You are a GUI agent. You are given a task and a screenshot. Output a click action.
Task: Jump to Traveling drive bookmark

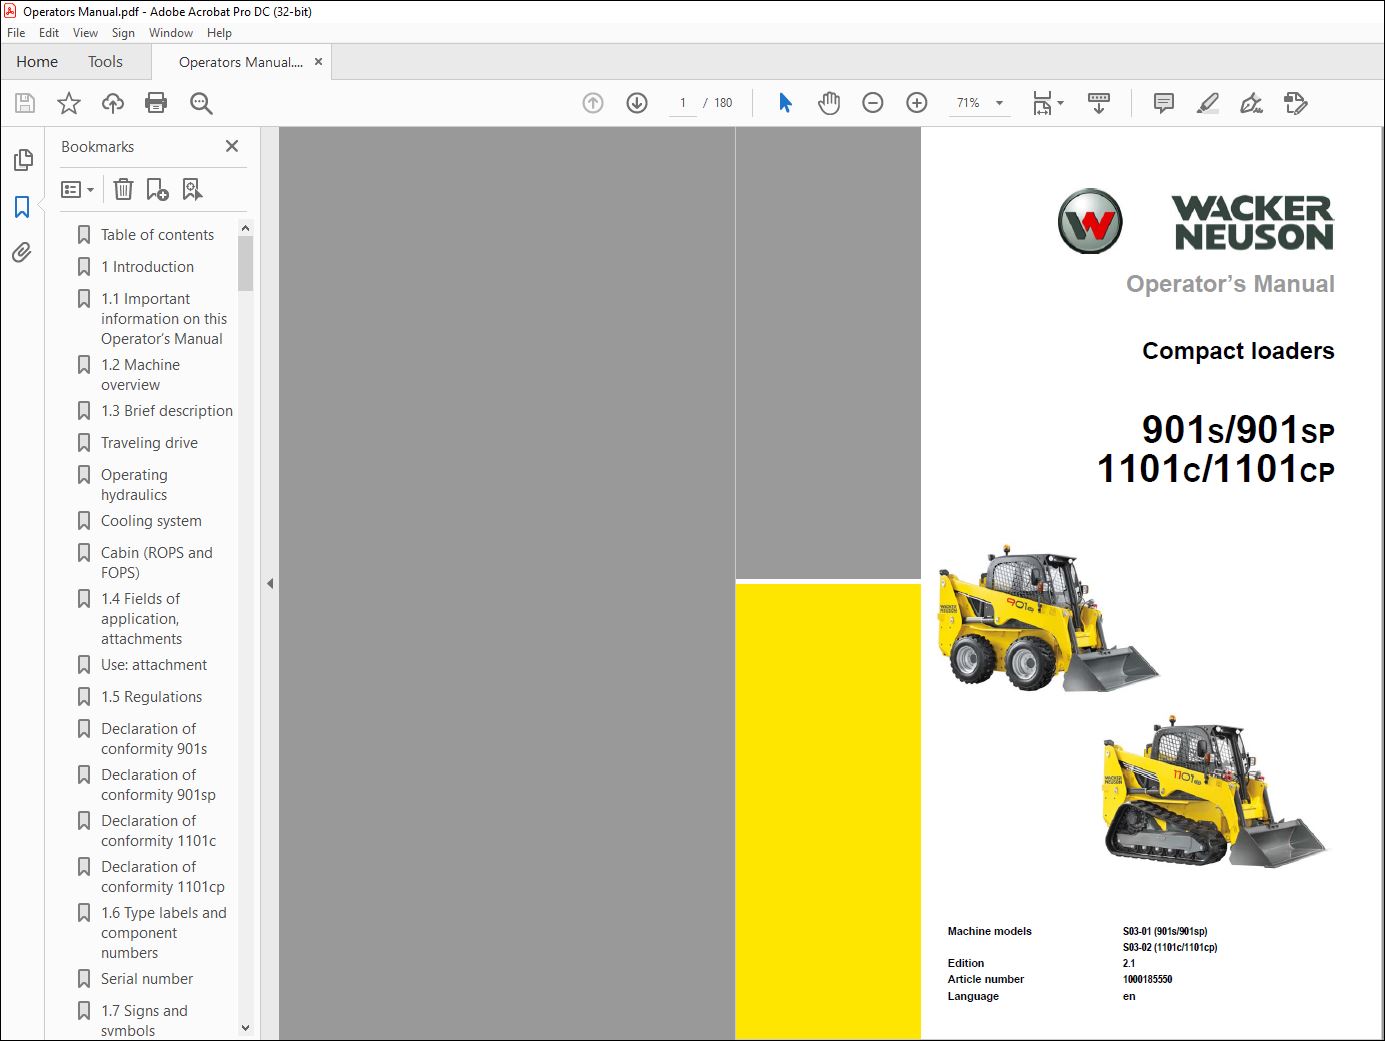[x=149, y=443]
